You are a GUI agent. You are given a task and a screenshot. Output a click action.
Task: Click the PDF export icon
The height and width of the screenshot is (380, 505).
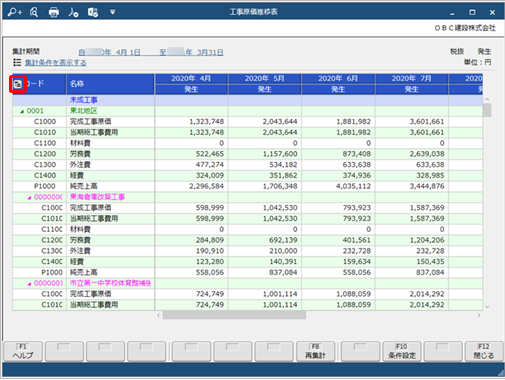click(x=73, y=12)
